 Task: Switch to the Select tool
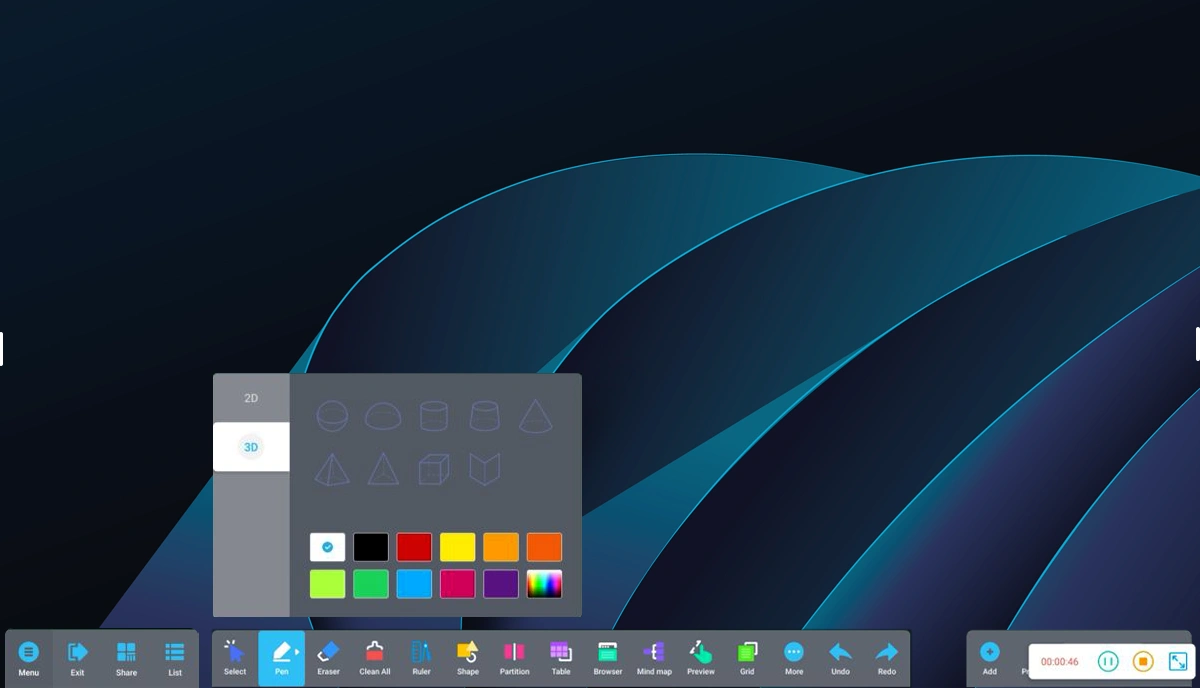coord(234,657)
